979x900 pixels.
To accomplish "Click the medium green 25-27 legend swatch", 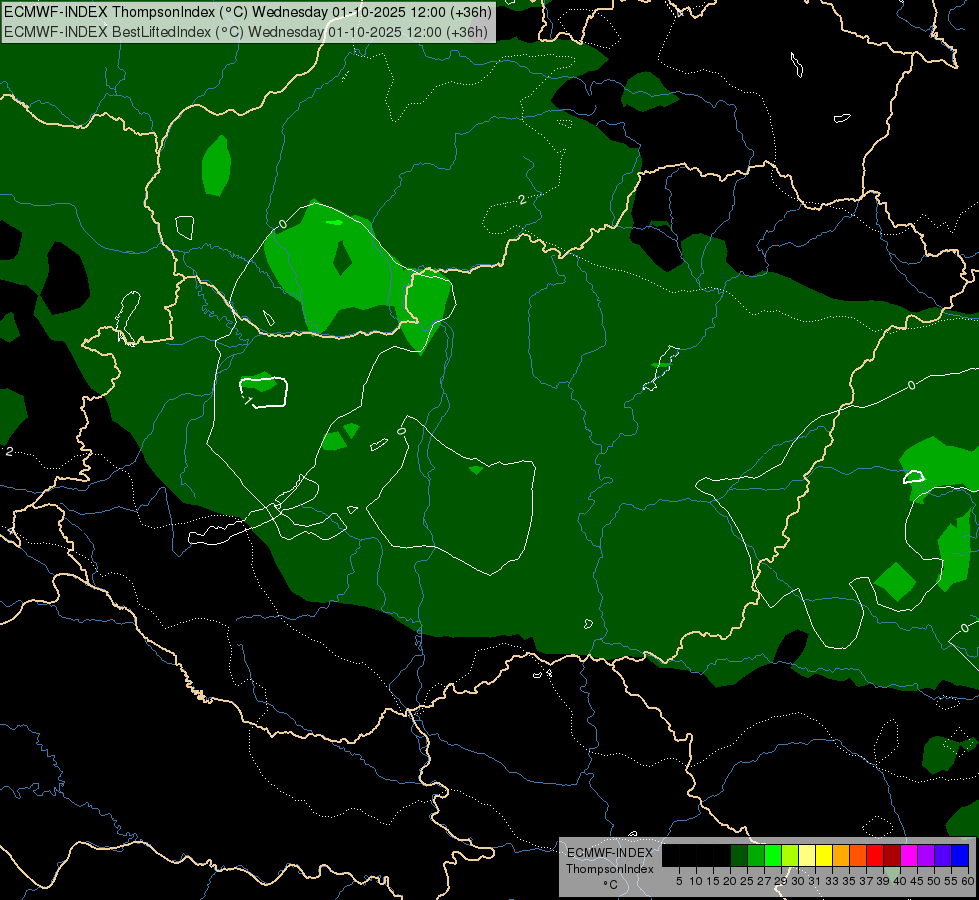I will click(x=756, y=855).
